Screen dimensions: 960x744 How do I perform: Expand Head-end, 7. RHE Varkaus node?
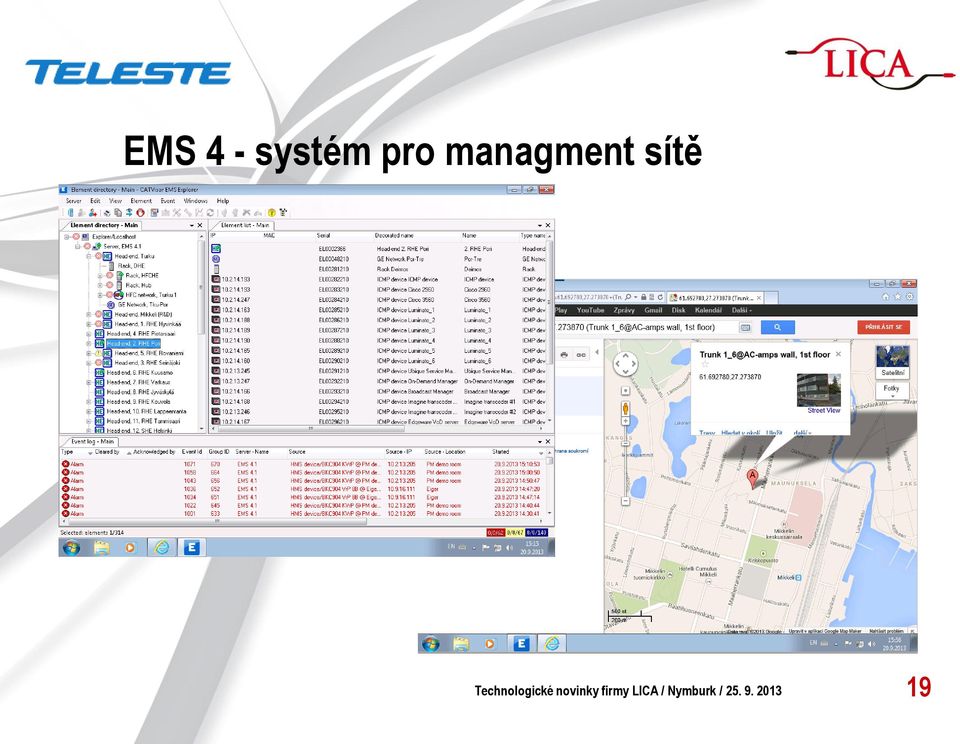click(89, 382)
